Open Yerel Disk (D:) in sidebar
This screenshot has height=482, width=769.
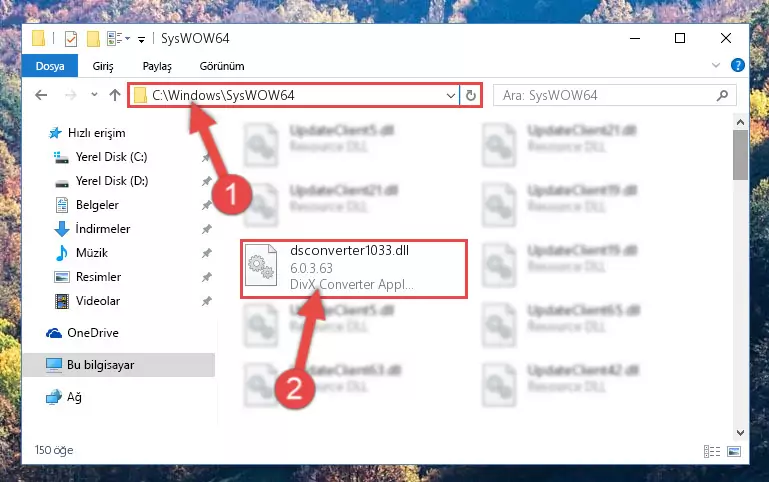pos(112,181)
